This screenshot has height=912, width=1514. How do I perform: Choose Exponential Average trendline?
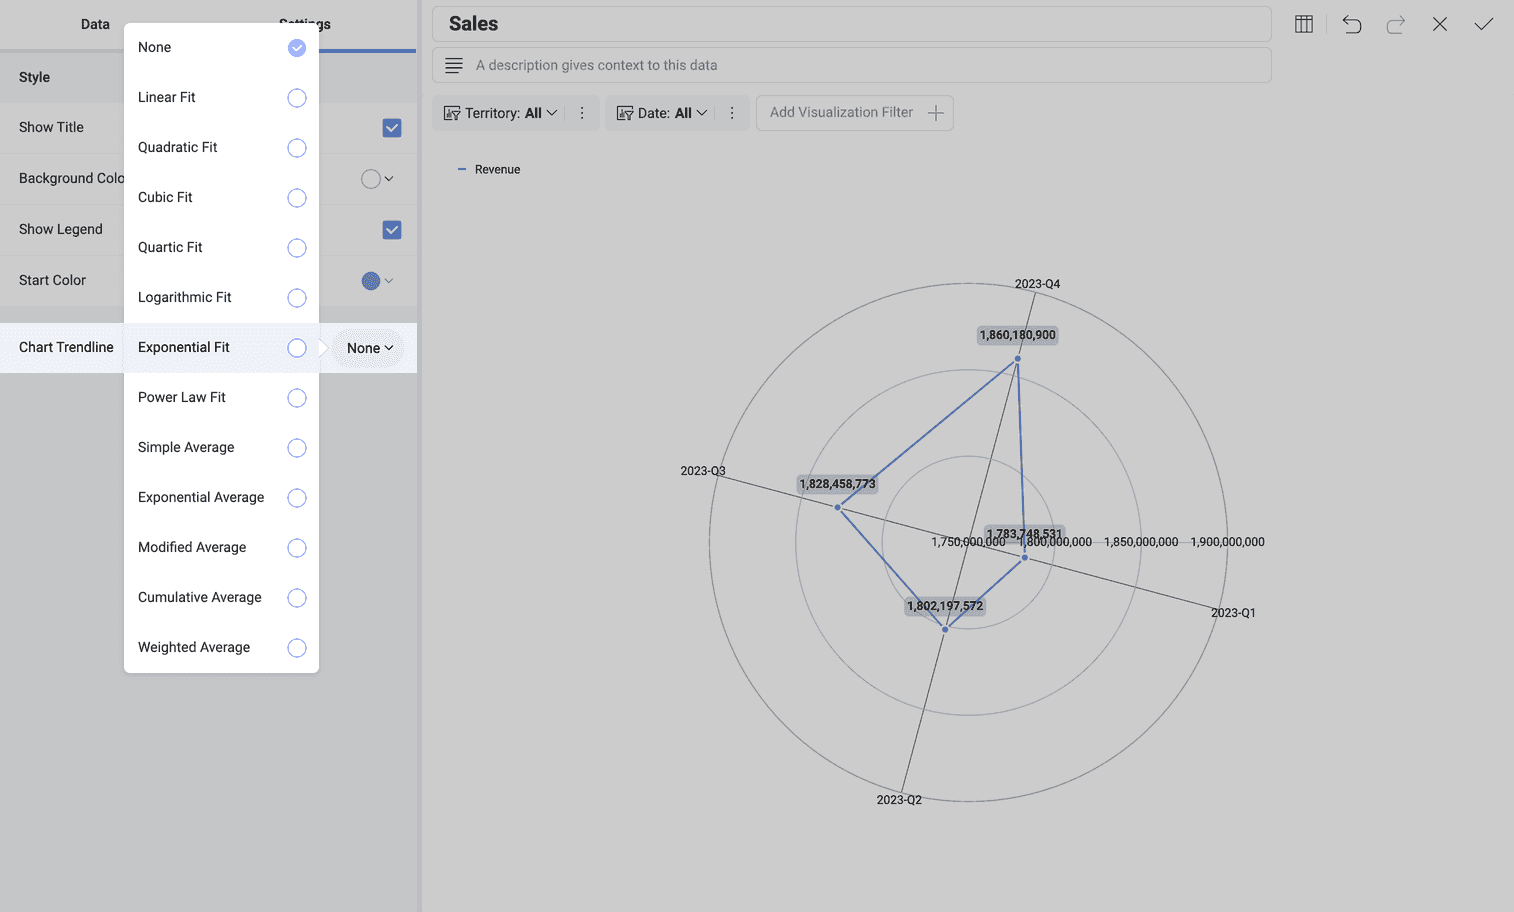click(x=221, y=498)
